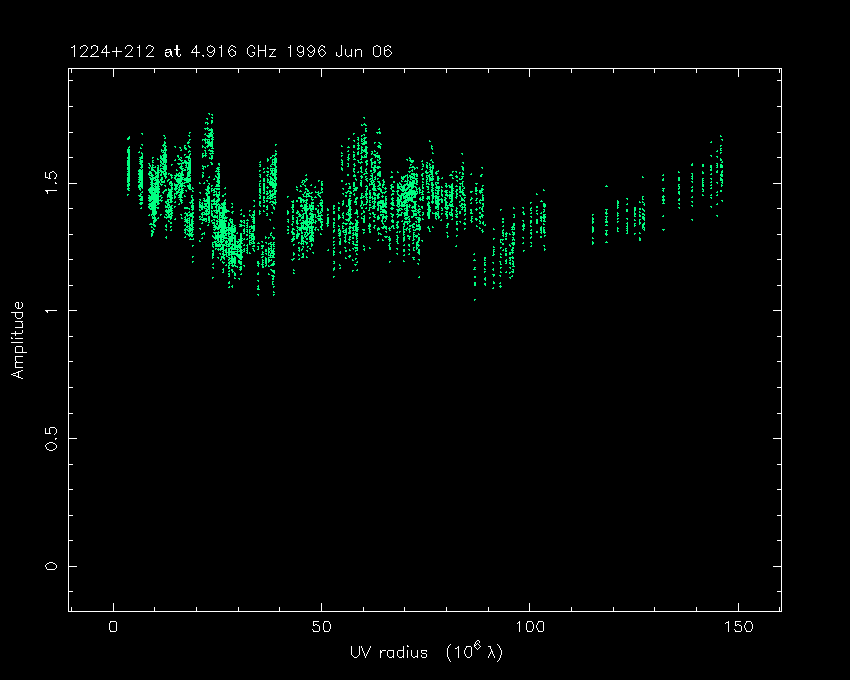Click the y-axis tick label "0"

click(x=54, y=566)
